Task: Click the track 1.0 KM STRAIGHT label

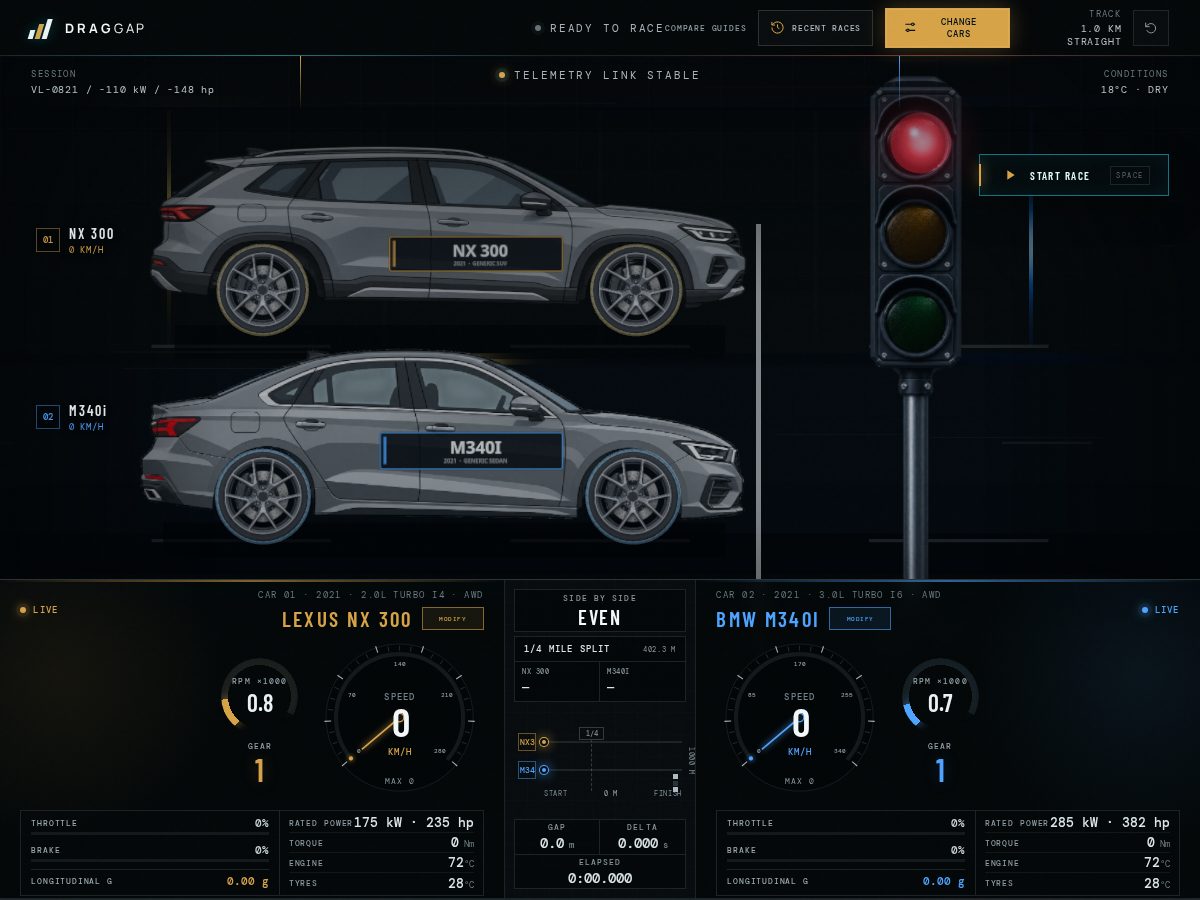Action: pyautogui.click(x=1094, y=35)
